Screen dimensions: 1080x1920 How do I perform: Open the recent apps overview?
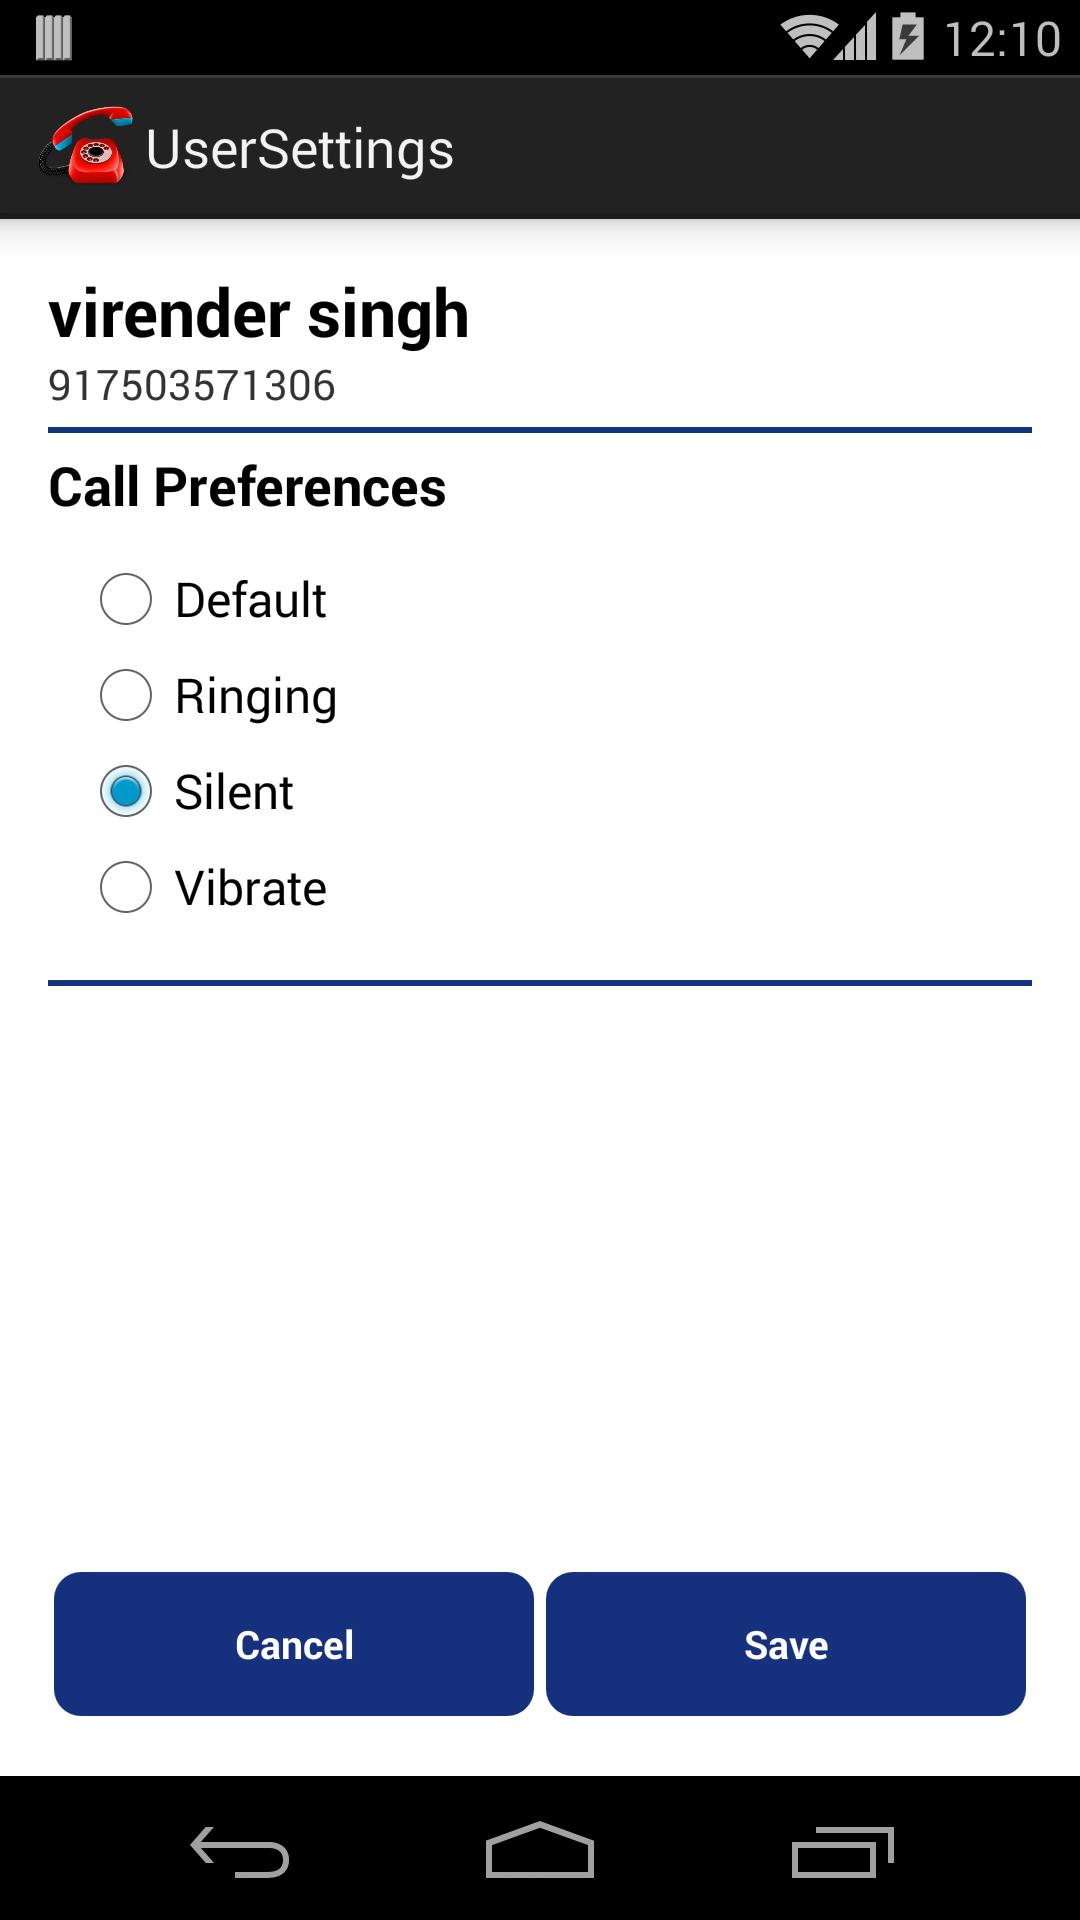pyautogui.click(x=842, y=1852)
